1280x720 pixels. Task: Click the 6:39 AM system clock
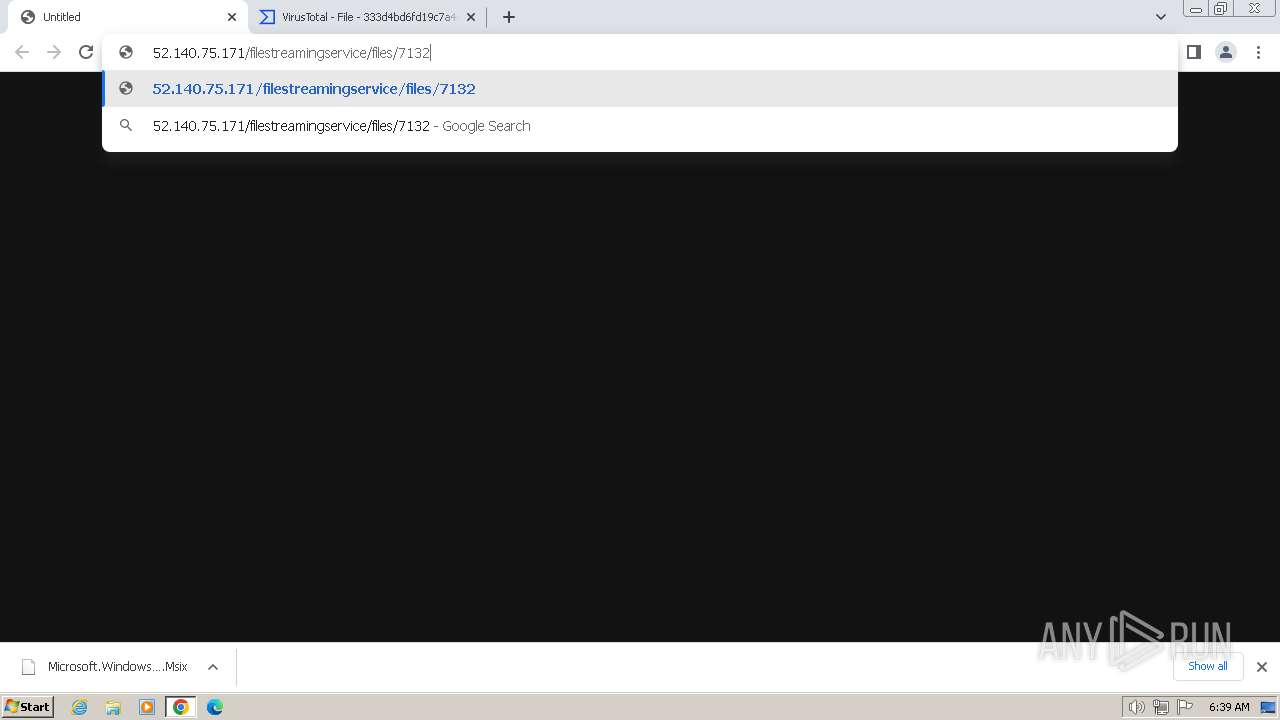(1229, 707)
